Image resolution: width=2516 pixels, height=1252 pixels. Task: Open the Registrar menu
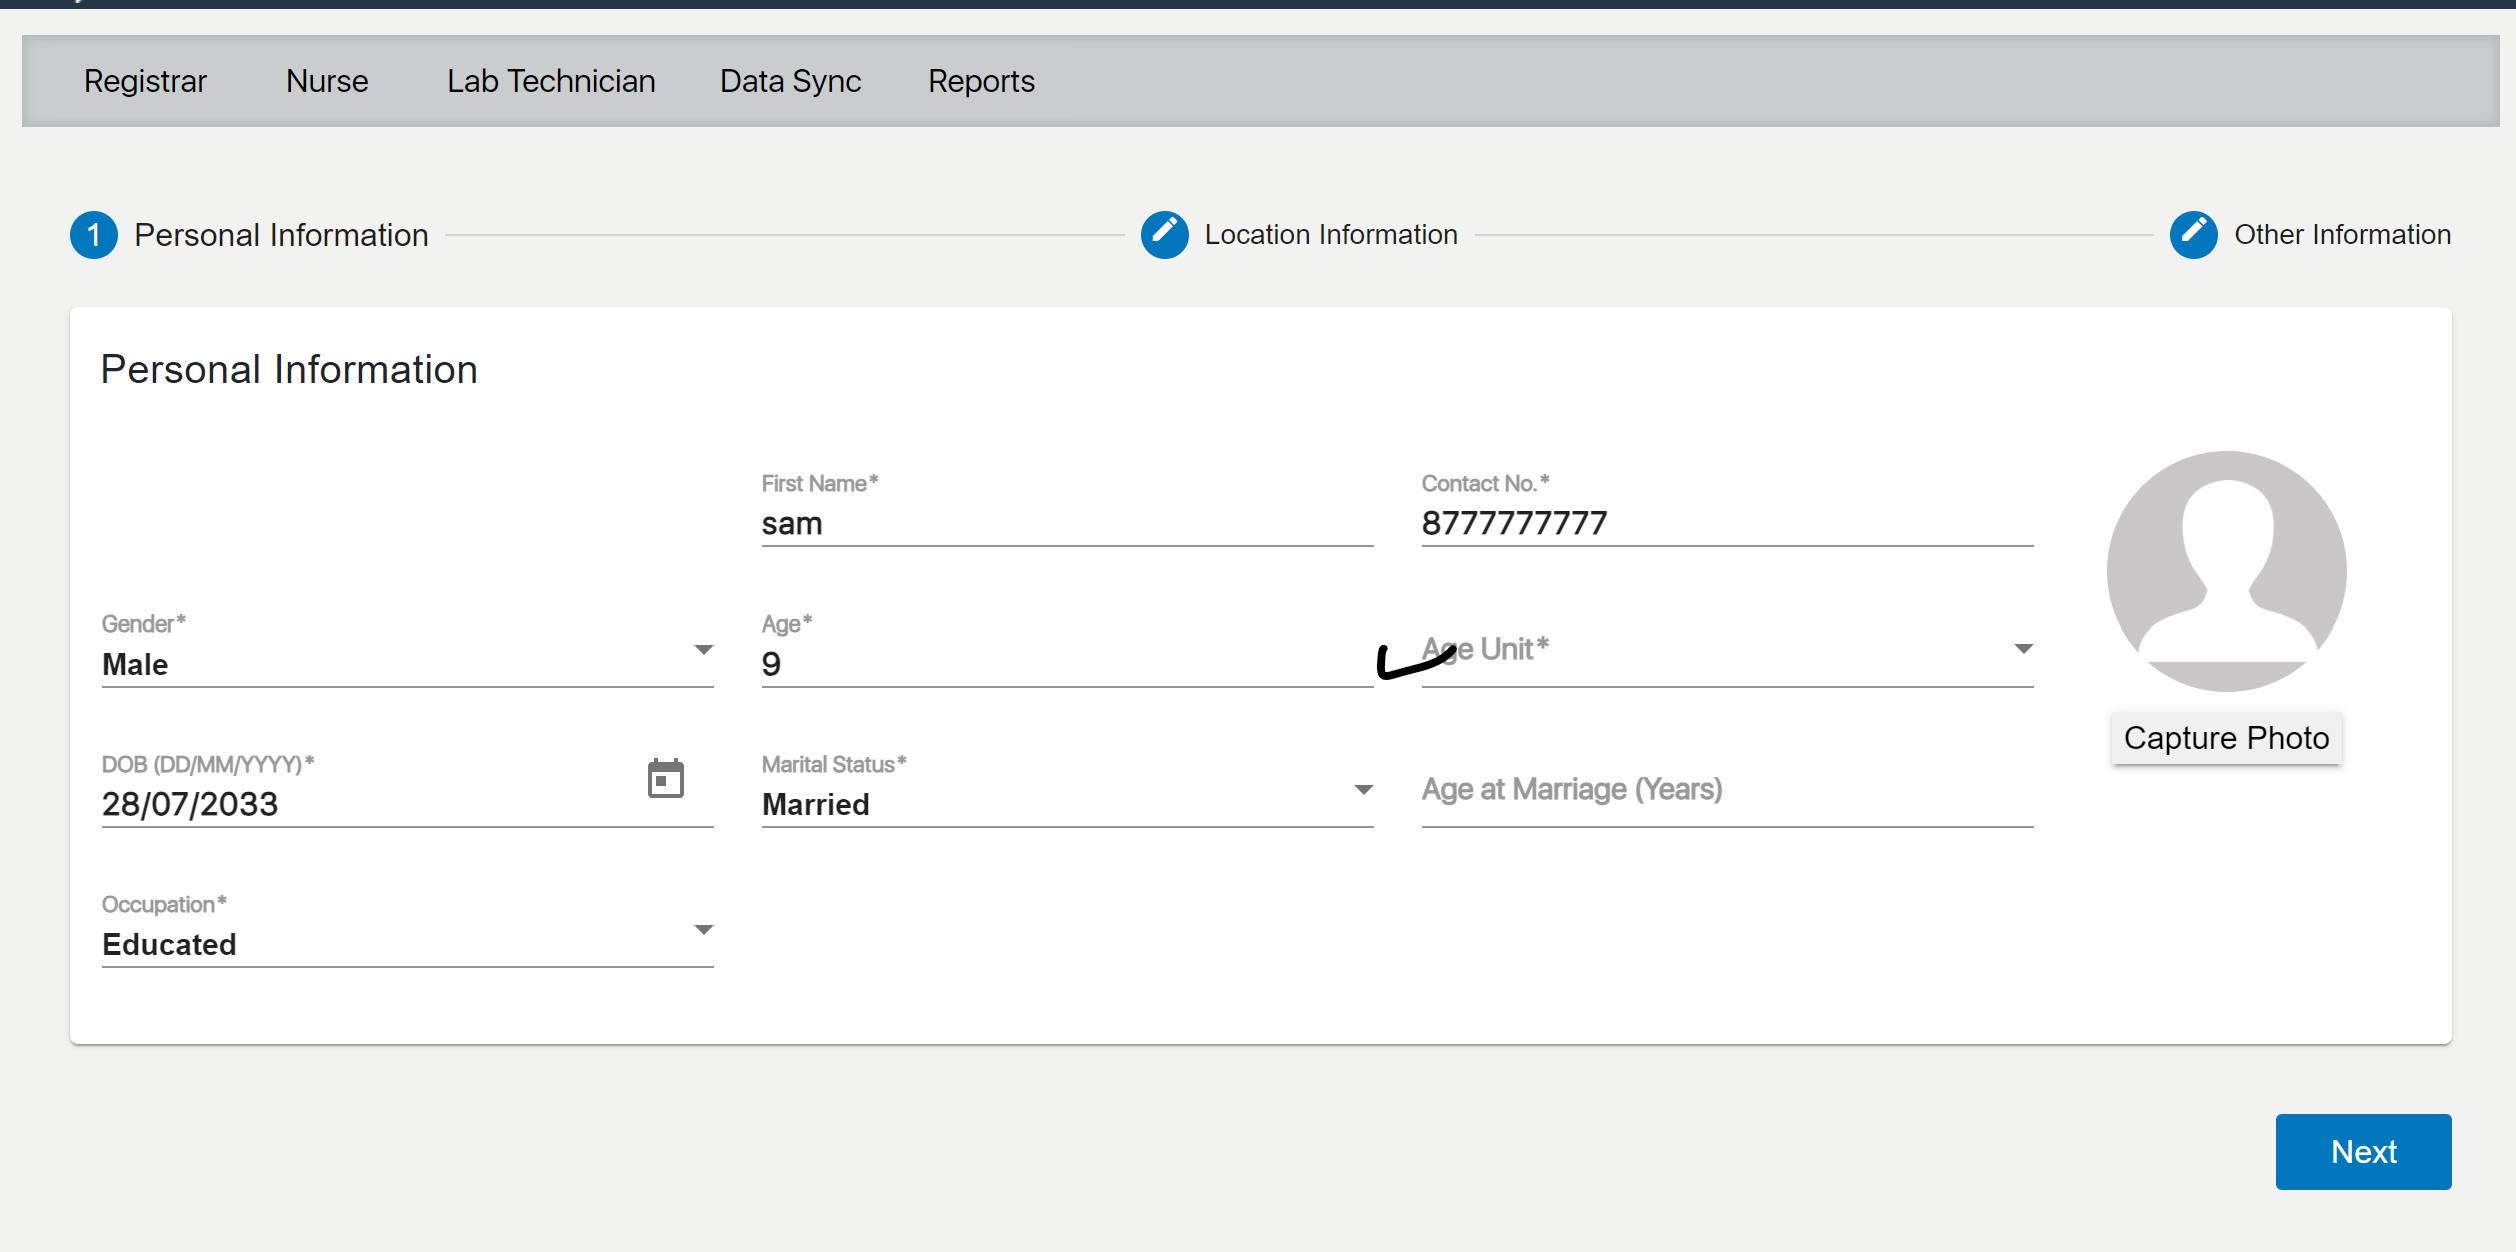(145, 81)
